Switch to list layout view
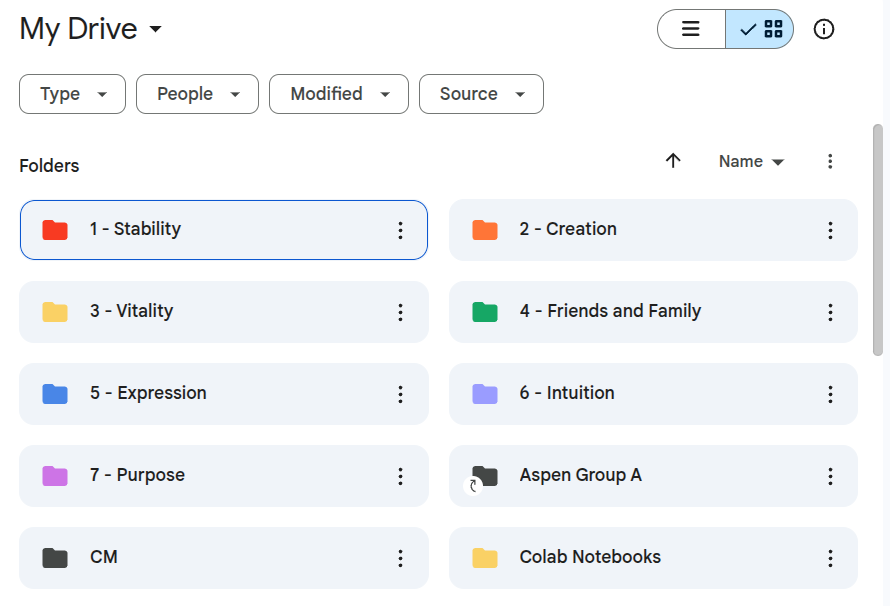Image resolution: width=890 pixels, height=606 pixels. pyautogui.click(x=691, y=29)
